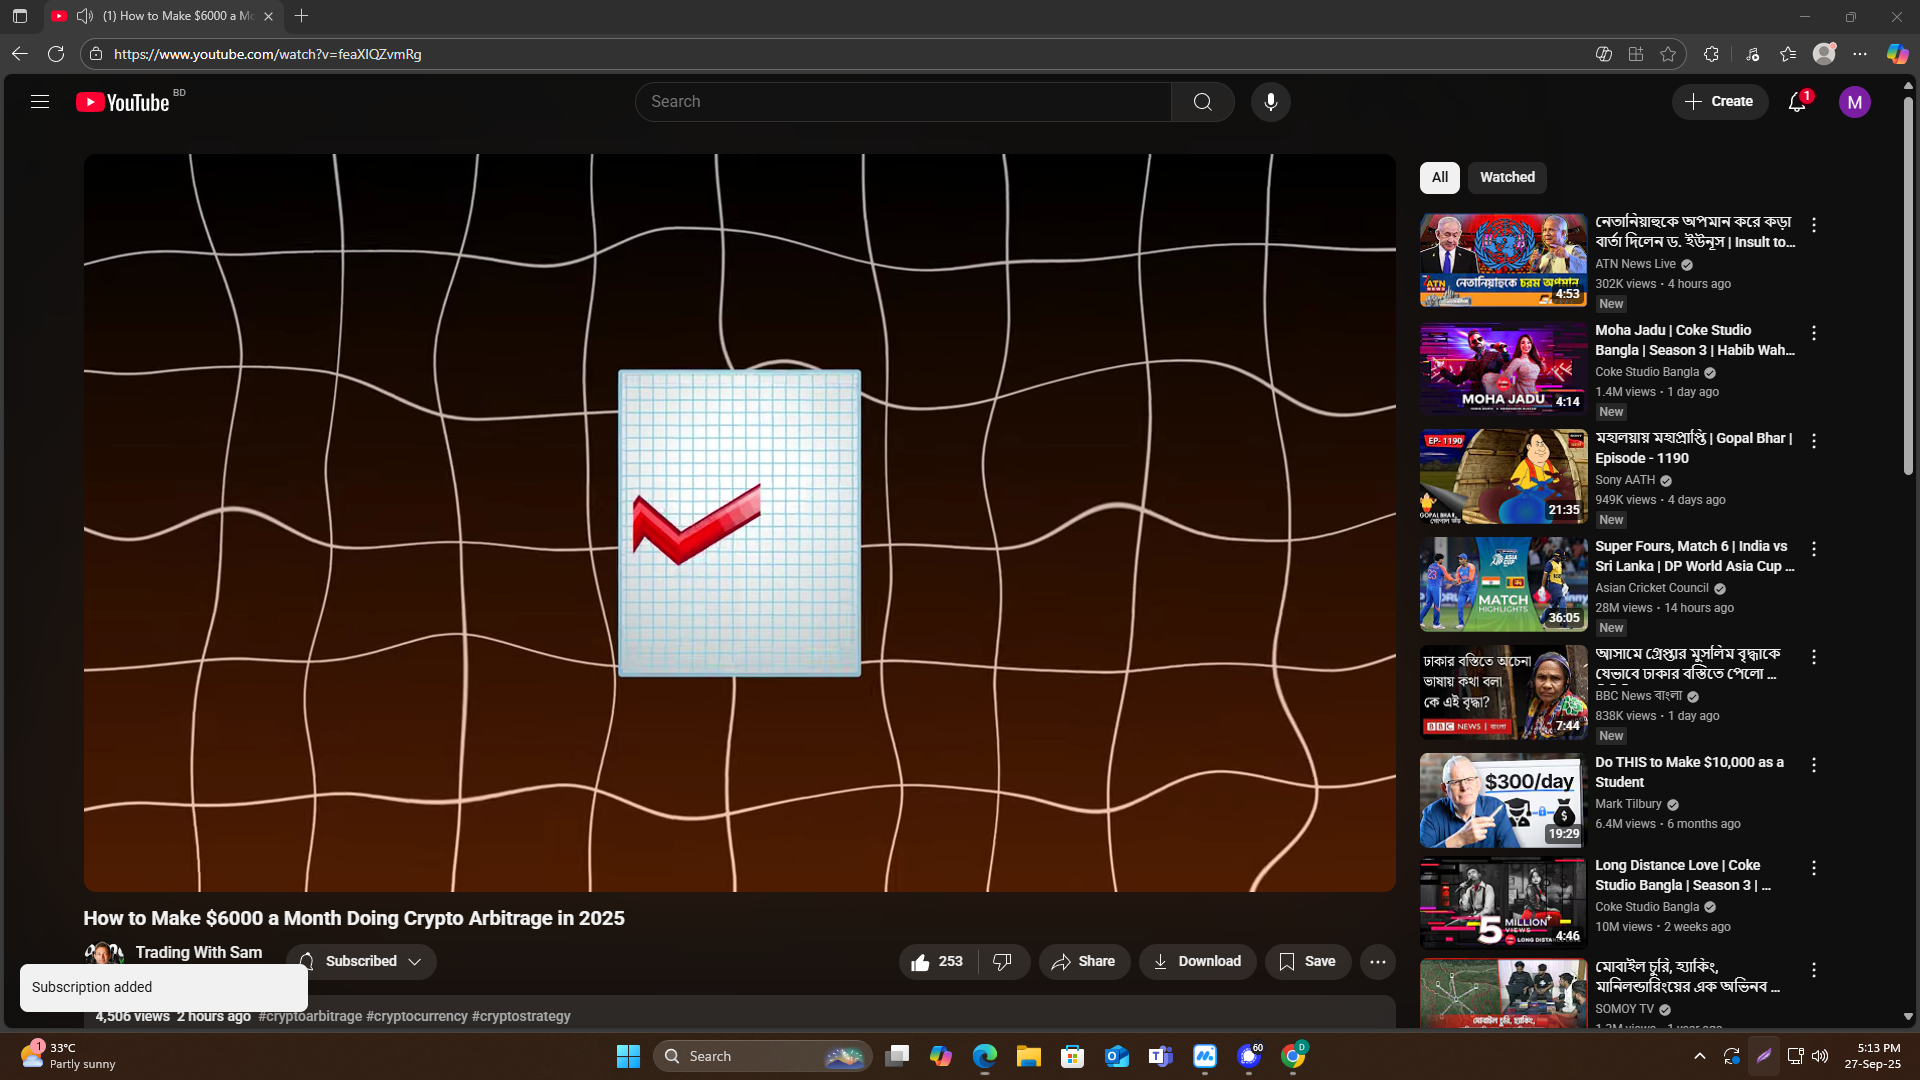Click the Create button
This screenshot has width=1920, height=1080.
click(1719, 102)
